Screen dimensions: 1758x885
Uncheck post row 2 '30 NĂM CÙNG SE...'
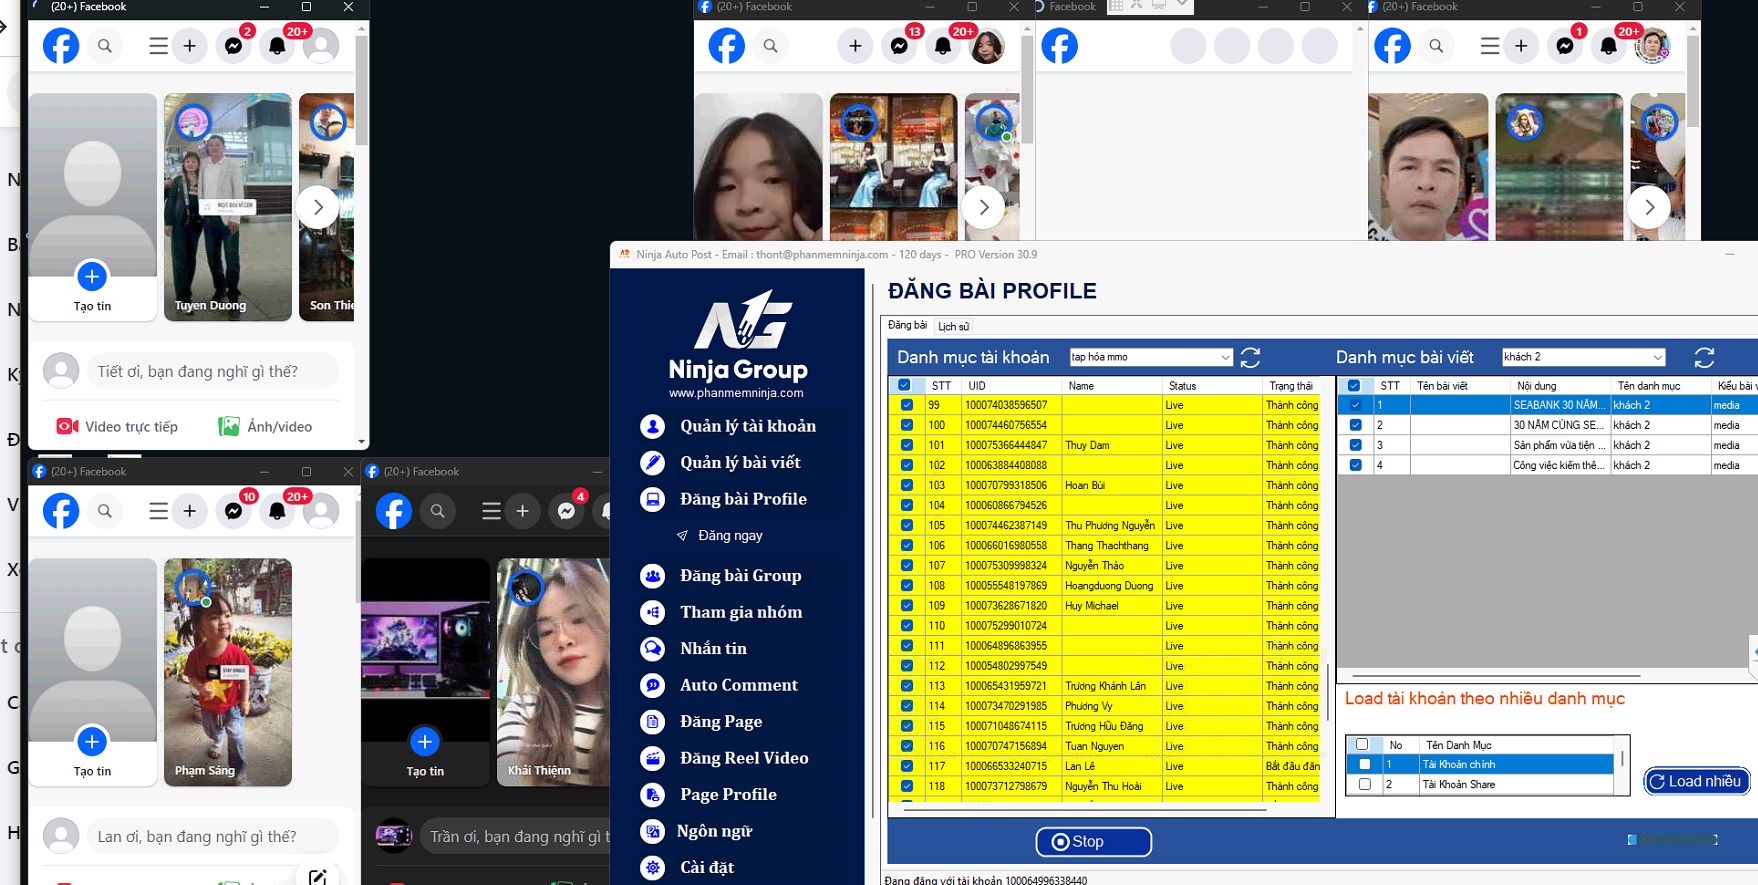pyautogui.click(x=1355, y=425)
